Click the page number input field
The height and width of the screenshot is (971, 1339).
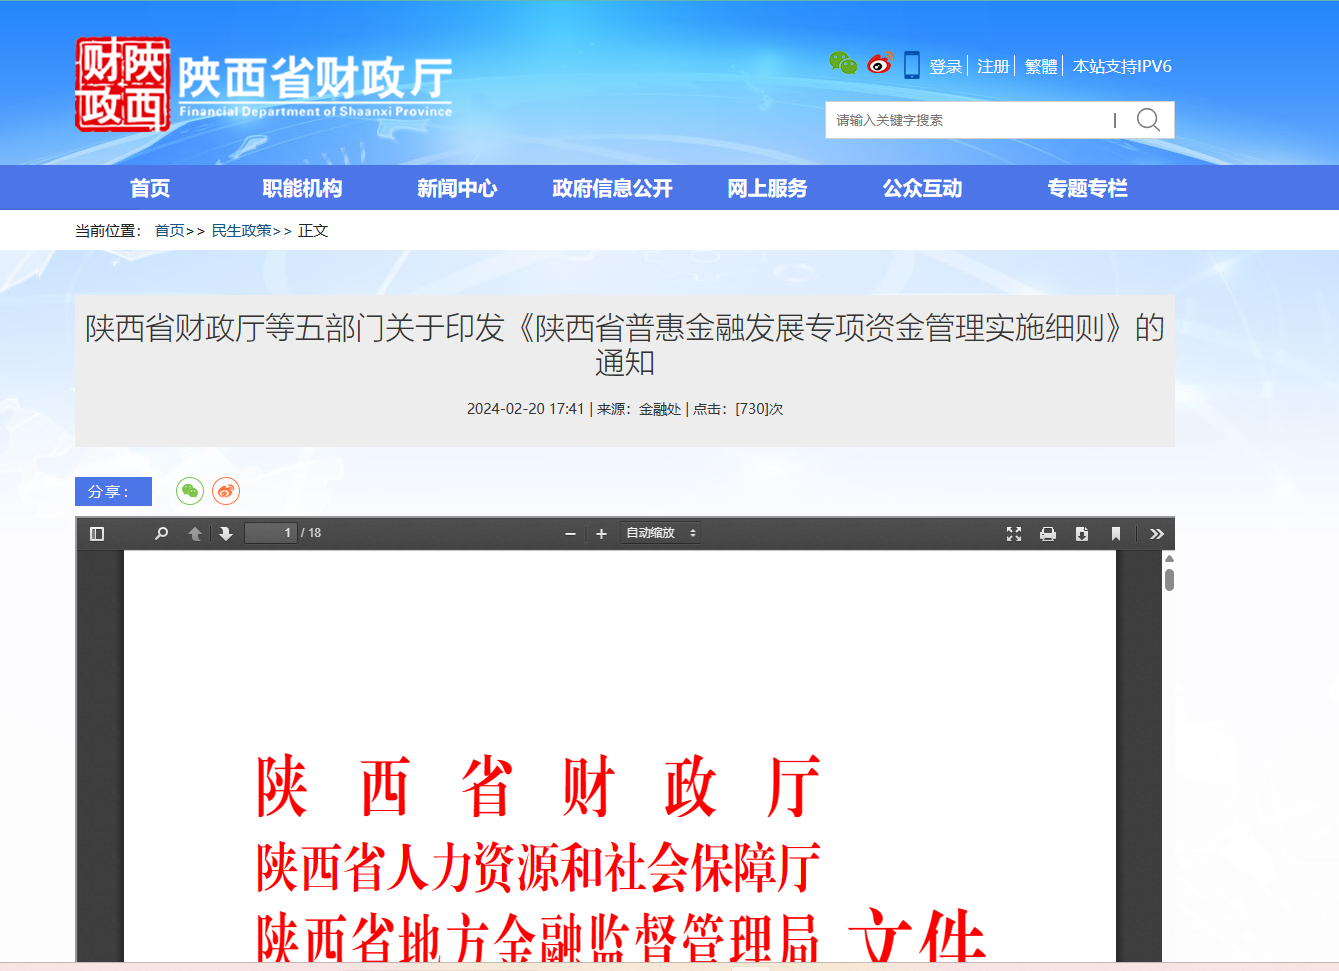click(270, 532)
